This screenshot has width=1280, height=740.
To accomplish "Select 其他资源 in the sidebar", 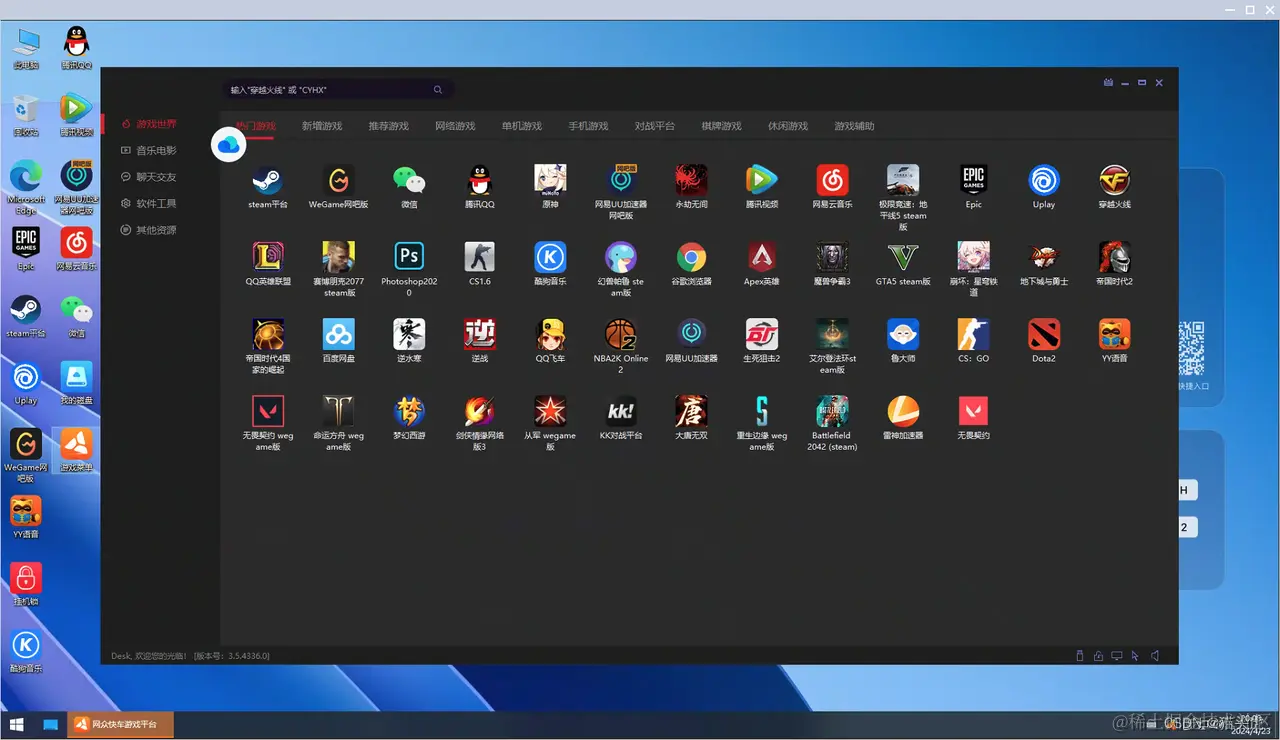I will point(148,230).
